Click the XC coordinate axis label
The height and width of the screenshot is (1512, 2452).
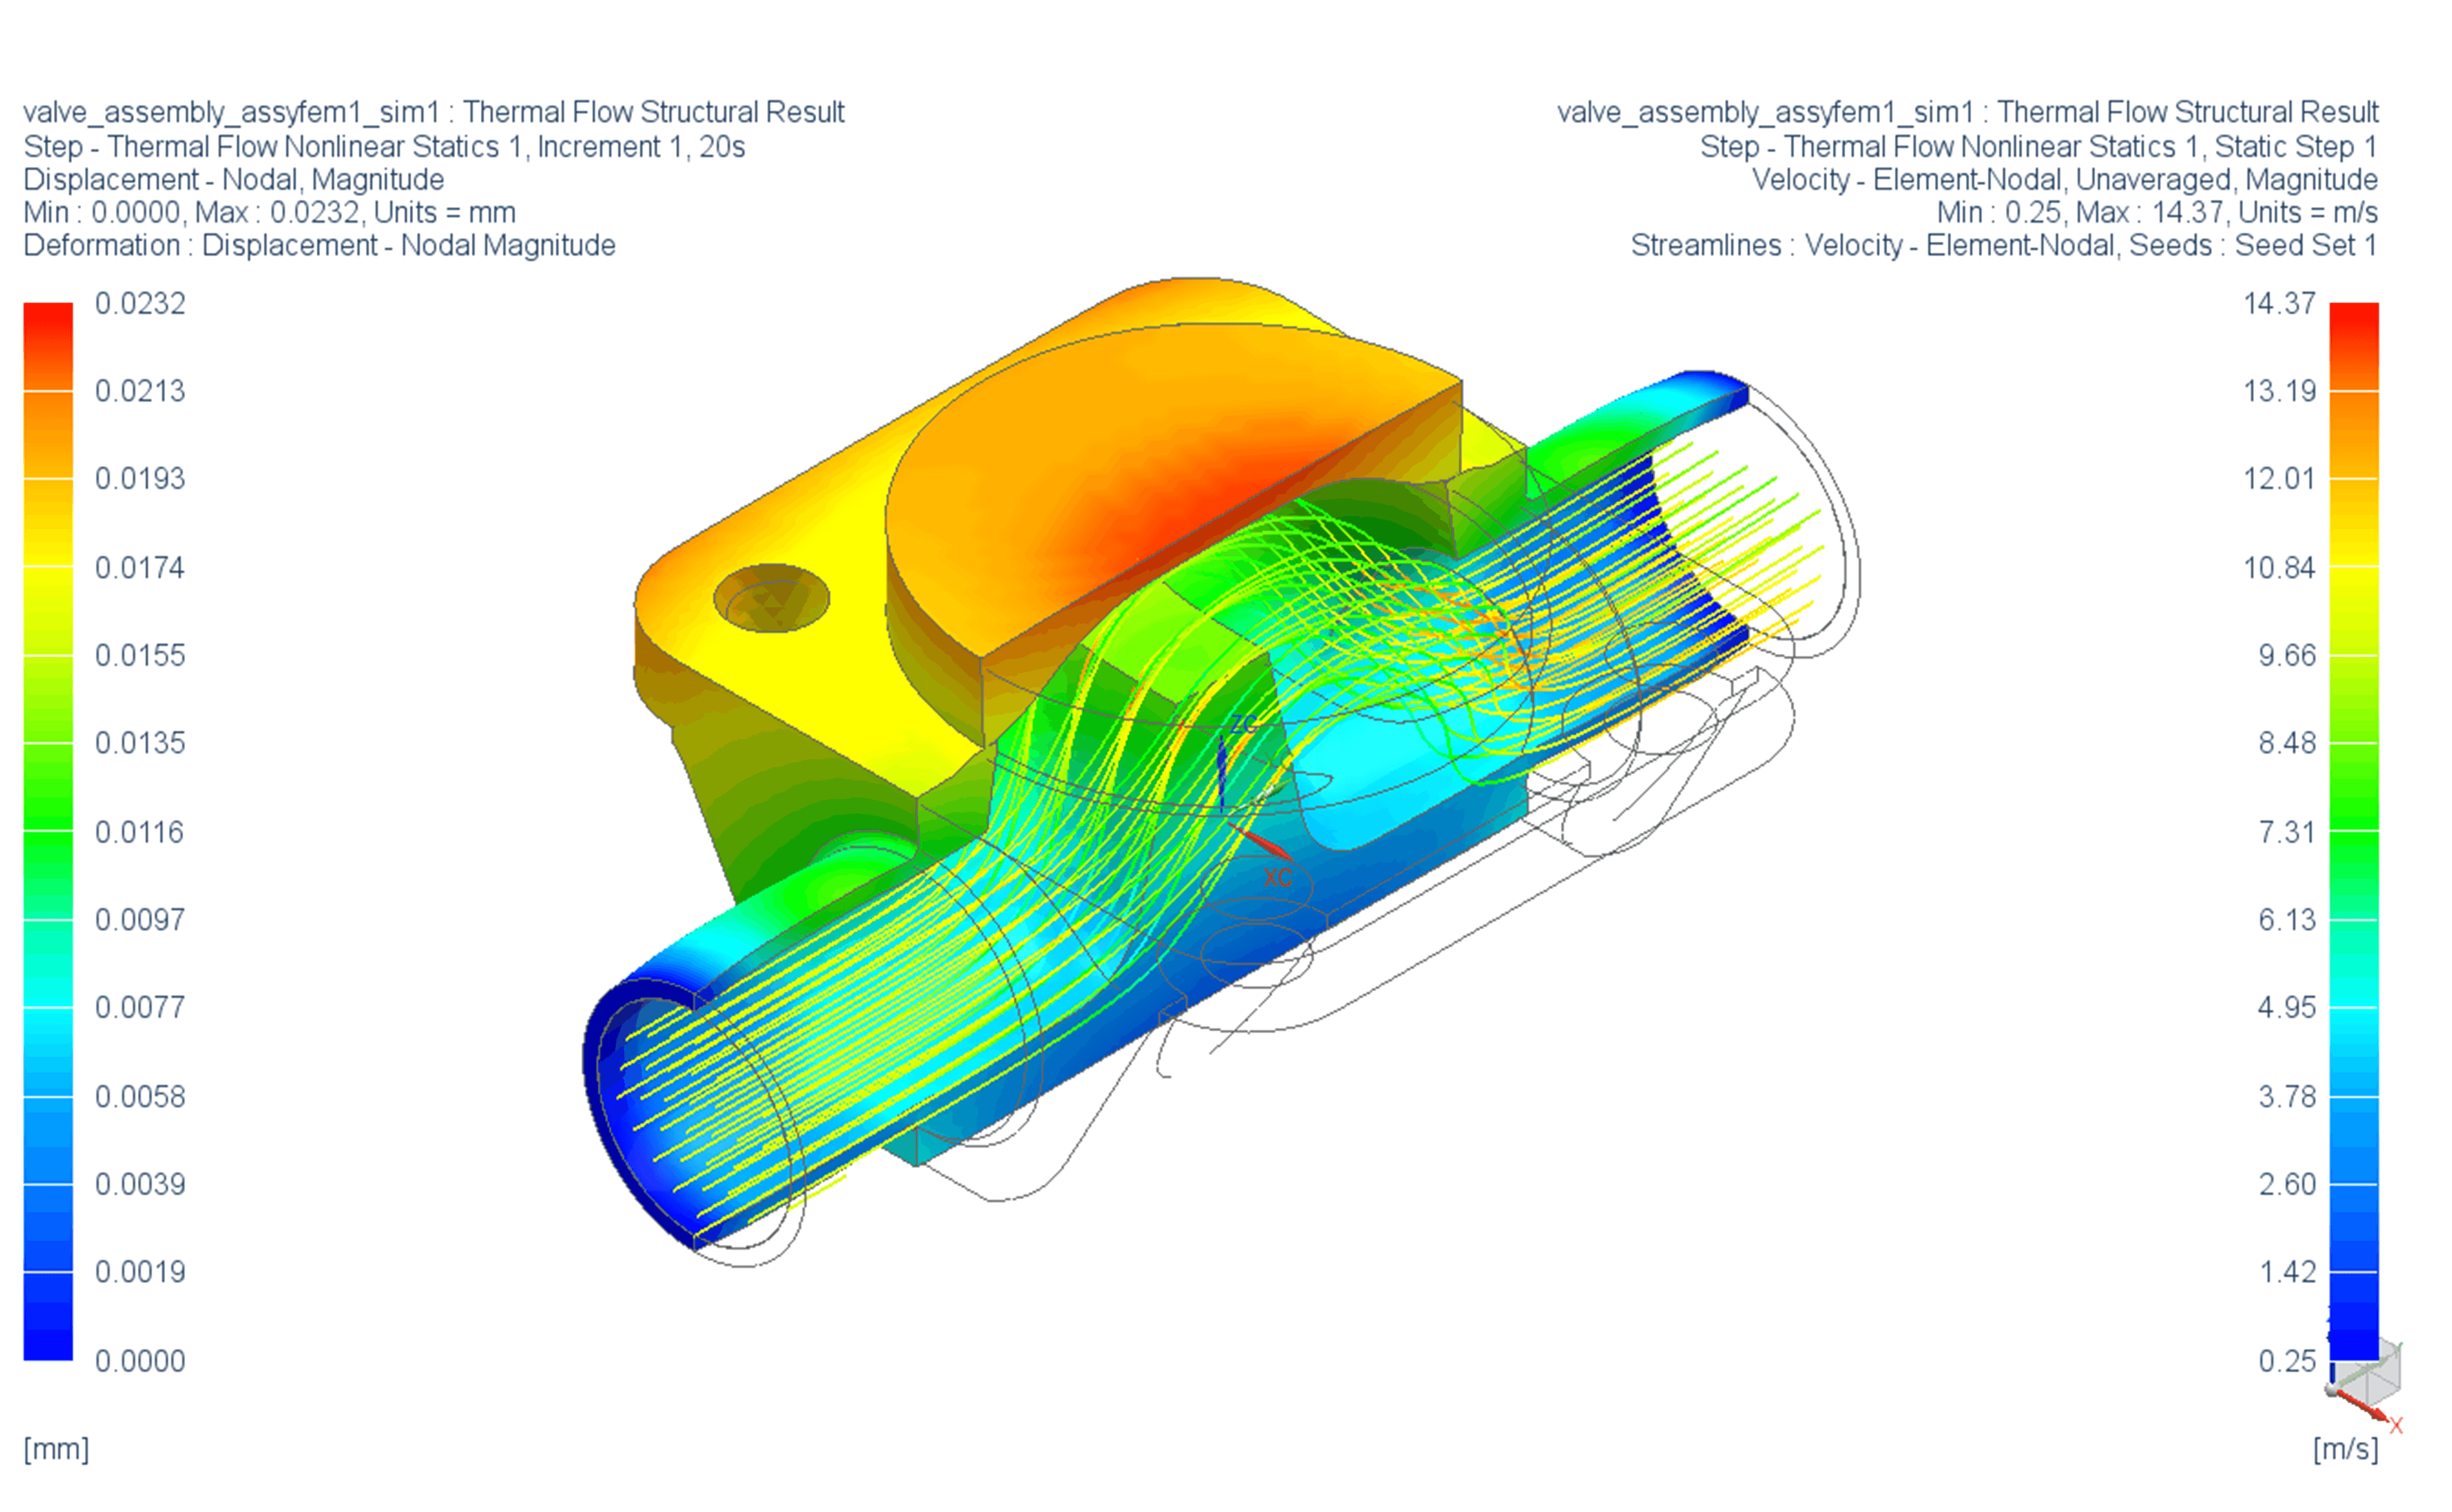[1278, 878]
